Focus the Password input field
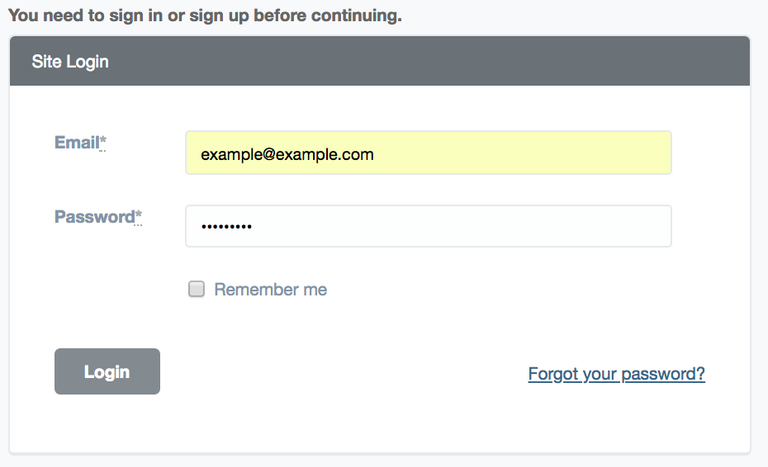This screenshot has width=768, height=467. tap(428, 226)
